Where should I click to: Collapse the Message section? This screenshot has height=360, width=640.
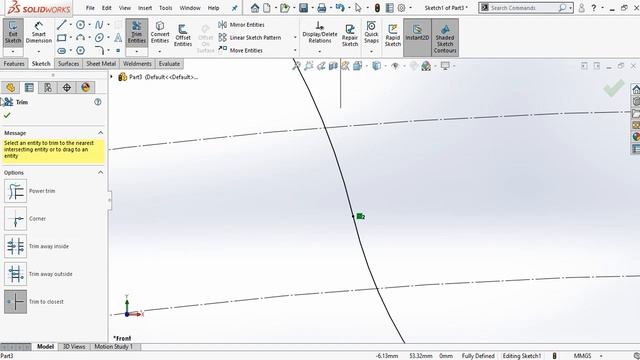tap(100, 133)
